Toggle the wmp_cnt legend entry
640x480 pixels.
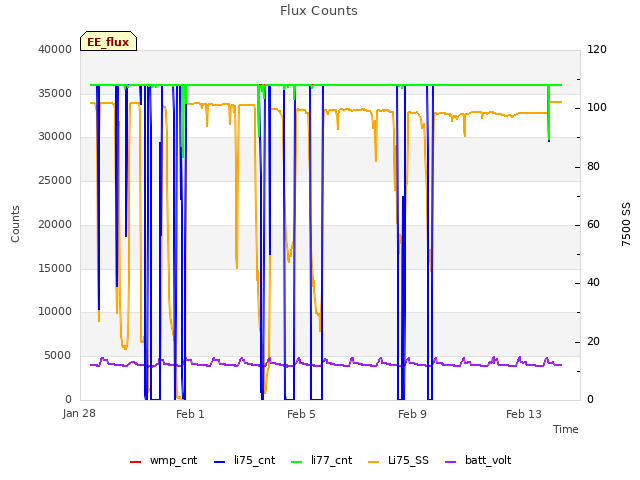163,461
